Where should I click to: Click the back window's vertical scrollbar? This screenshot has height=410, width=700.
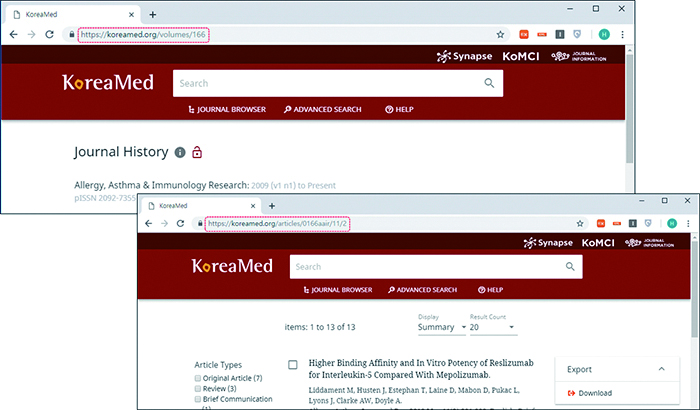click(629, 107)
